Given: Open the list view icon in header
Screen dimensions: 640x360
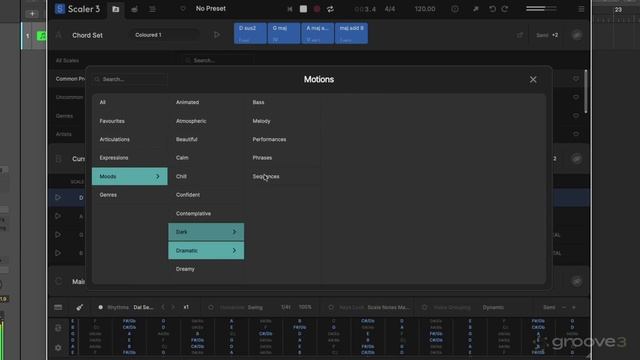Looking at the screenshot, I should (x=152, y=9).
